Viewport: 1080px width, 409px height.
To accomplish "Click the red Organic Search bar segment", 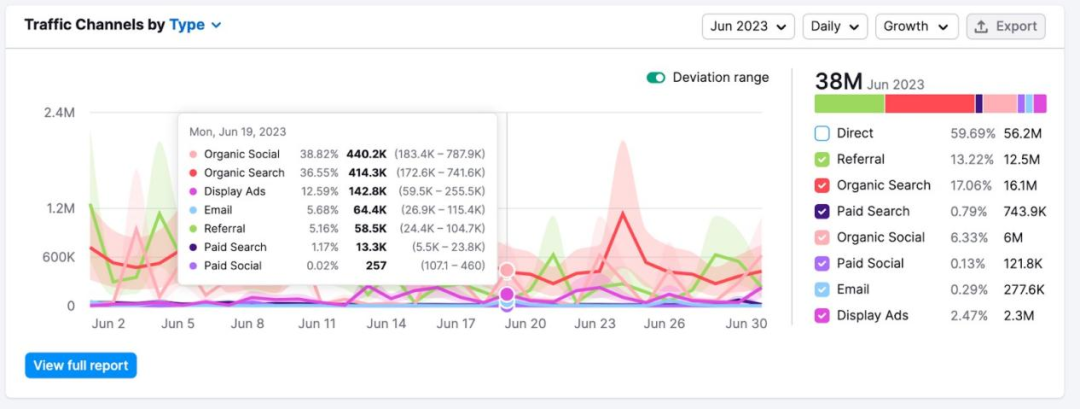I will tap(929, 104).
